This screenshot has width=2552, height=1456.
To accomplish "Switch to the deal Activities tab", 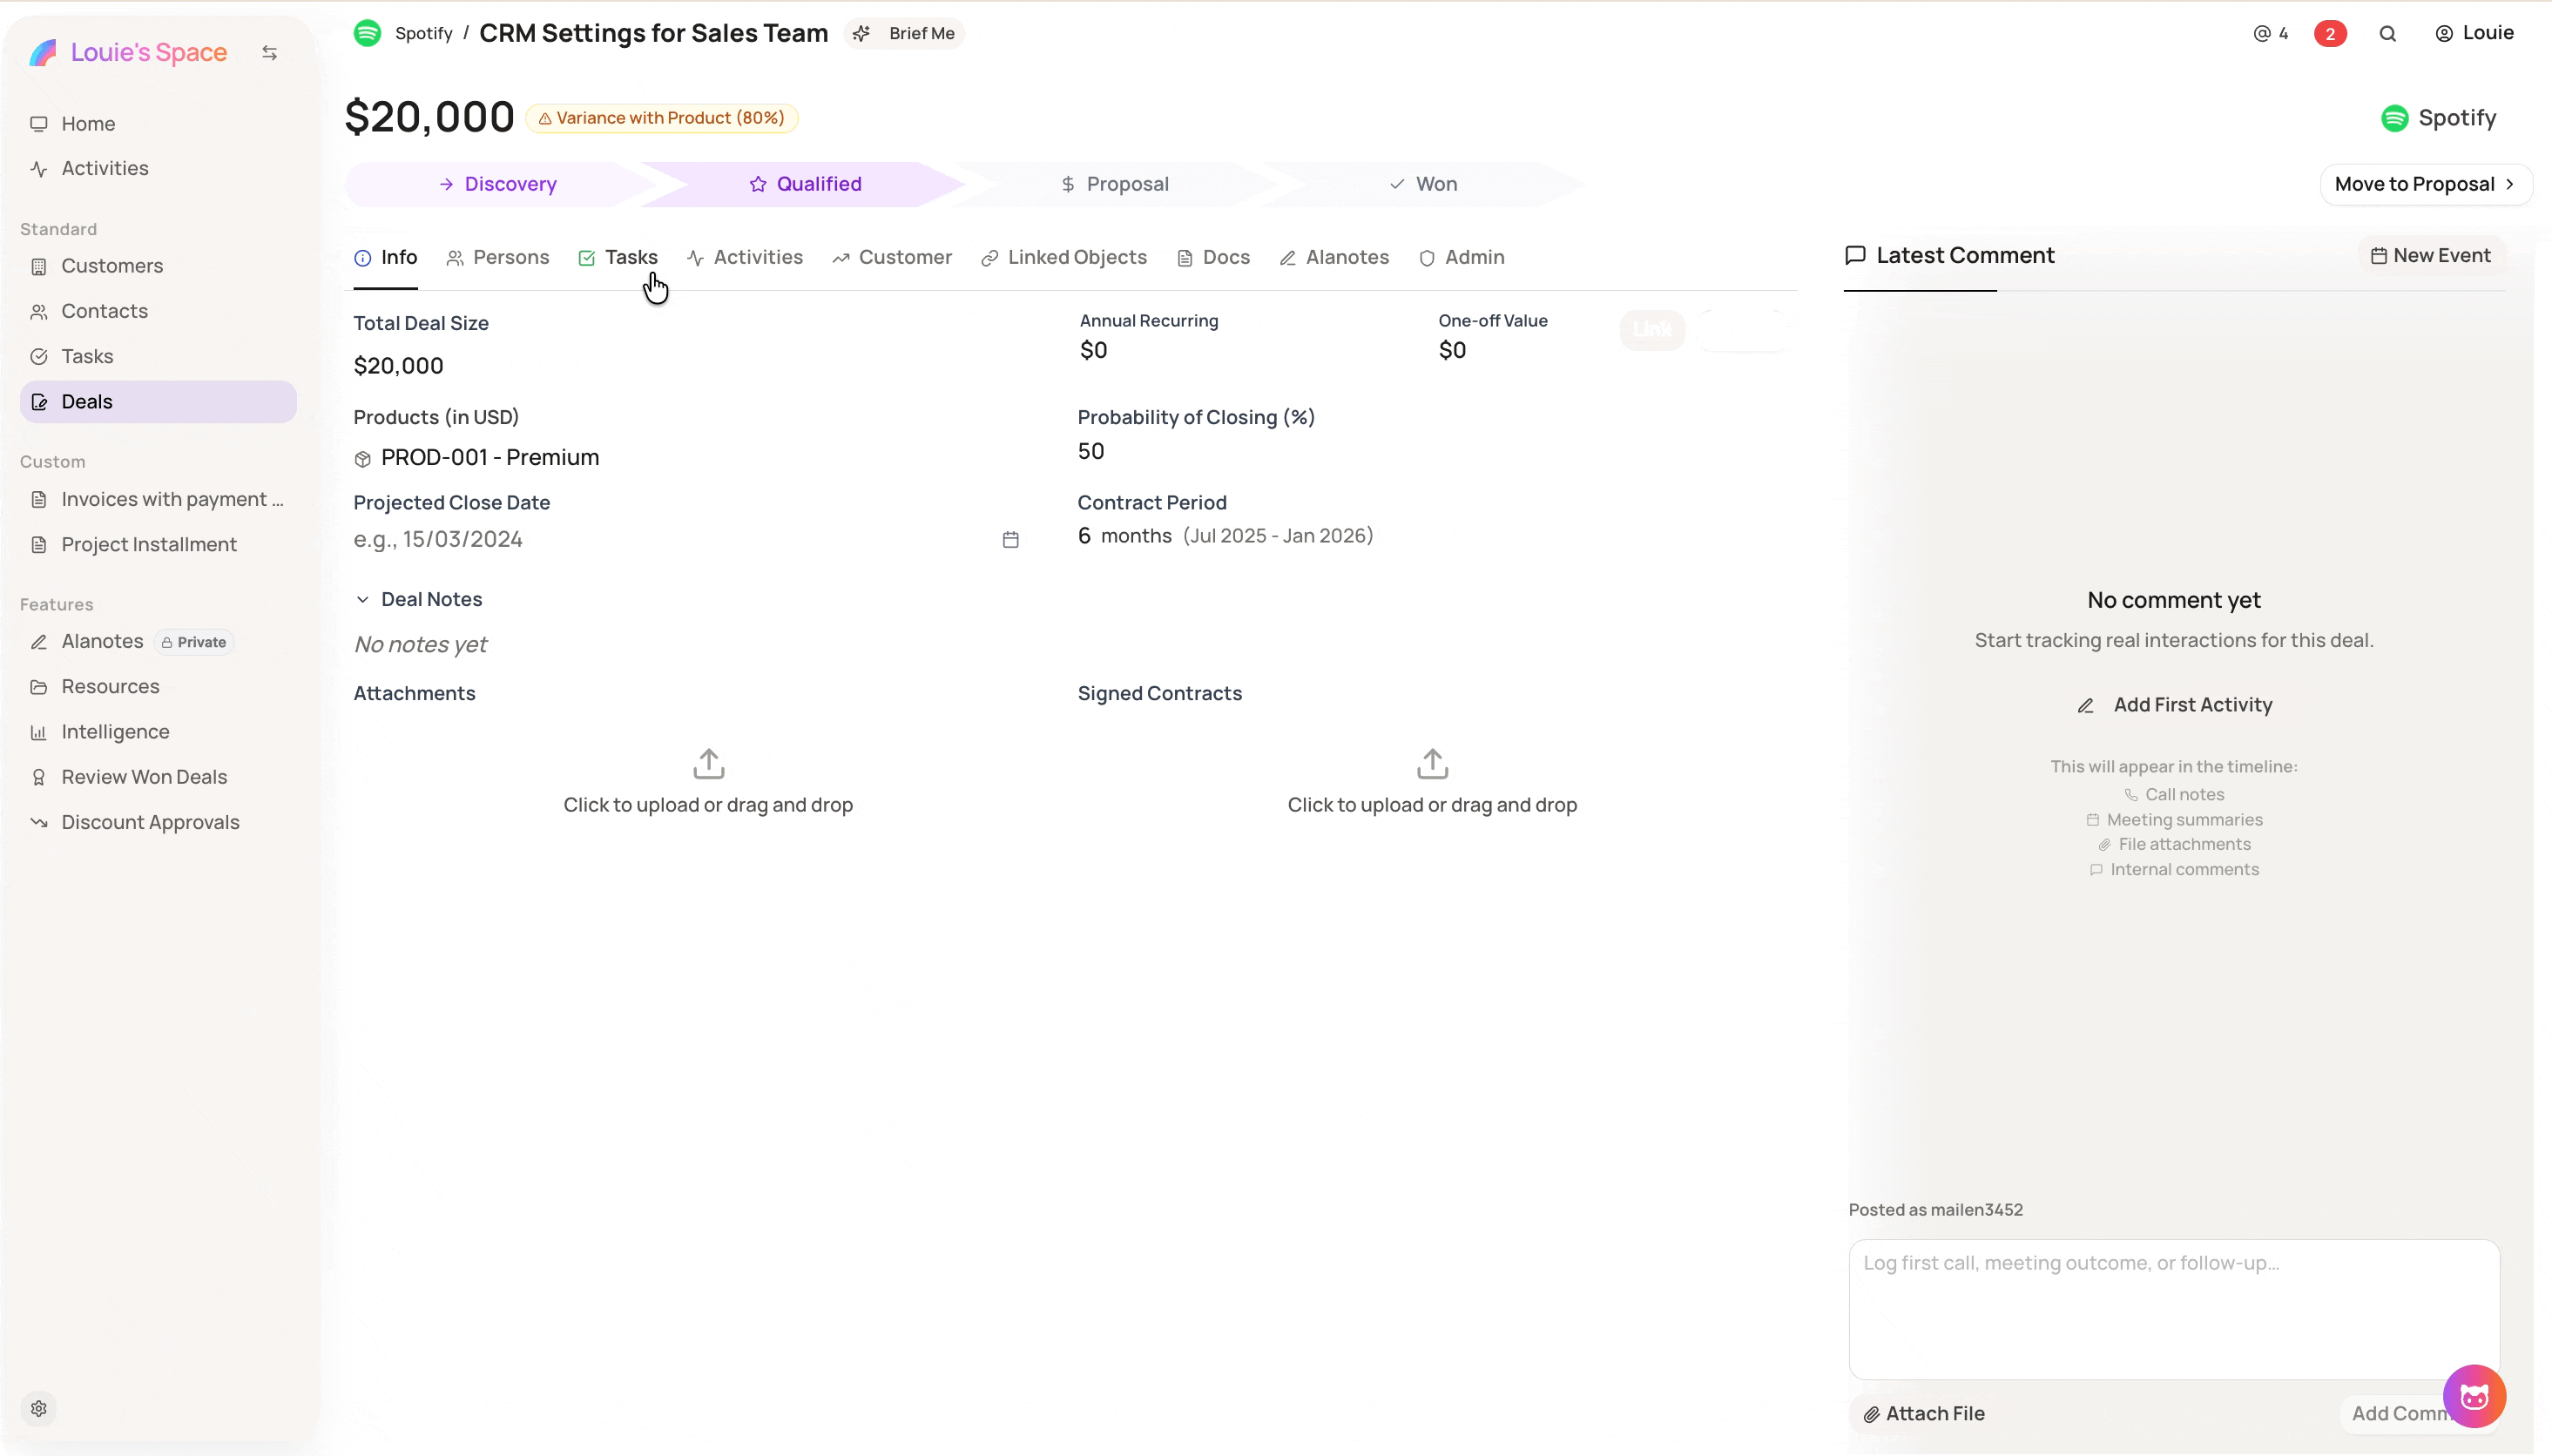I will [744, 257].
